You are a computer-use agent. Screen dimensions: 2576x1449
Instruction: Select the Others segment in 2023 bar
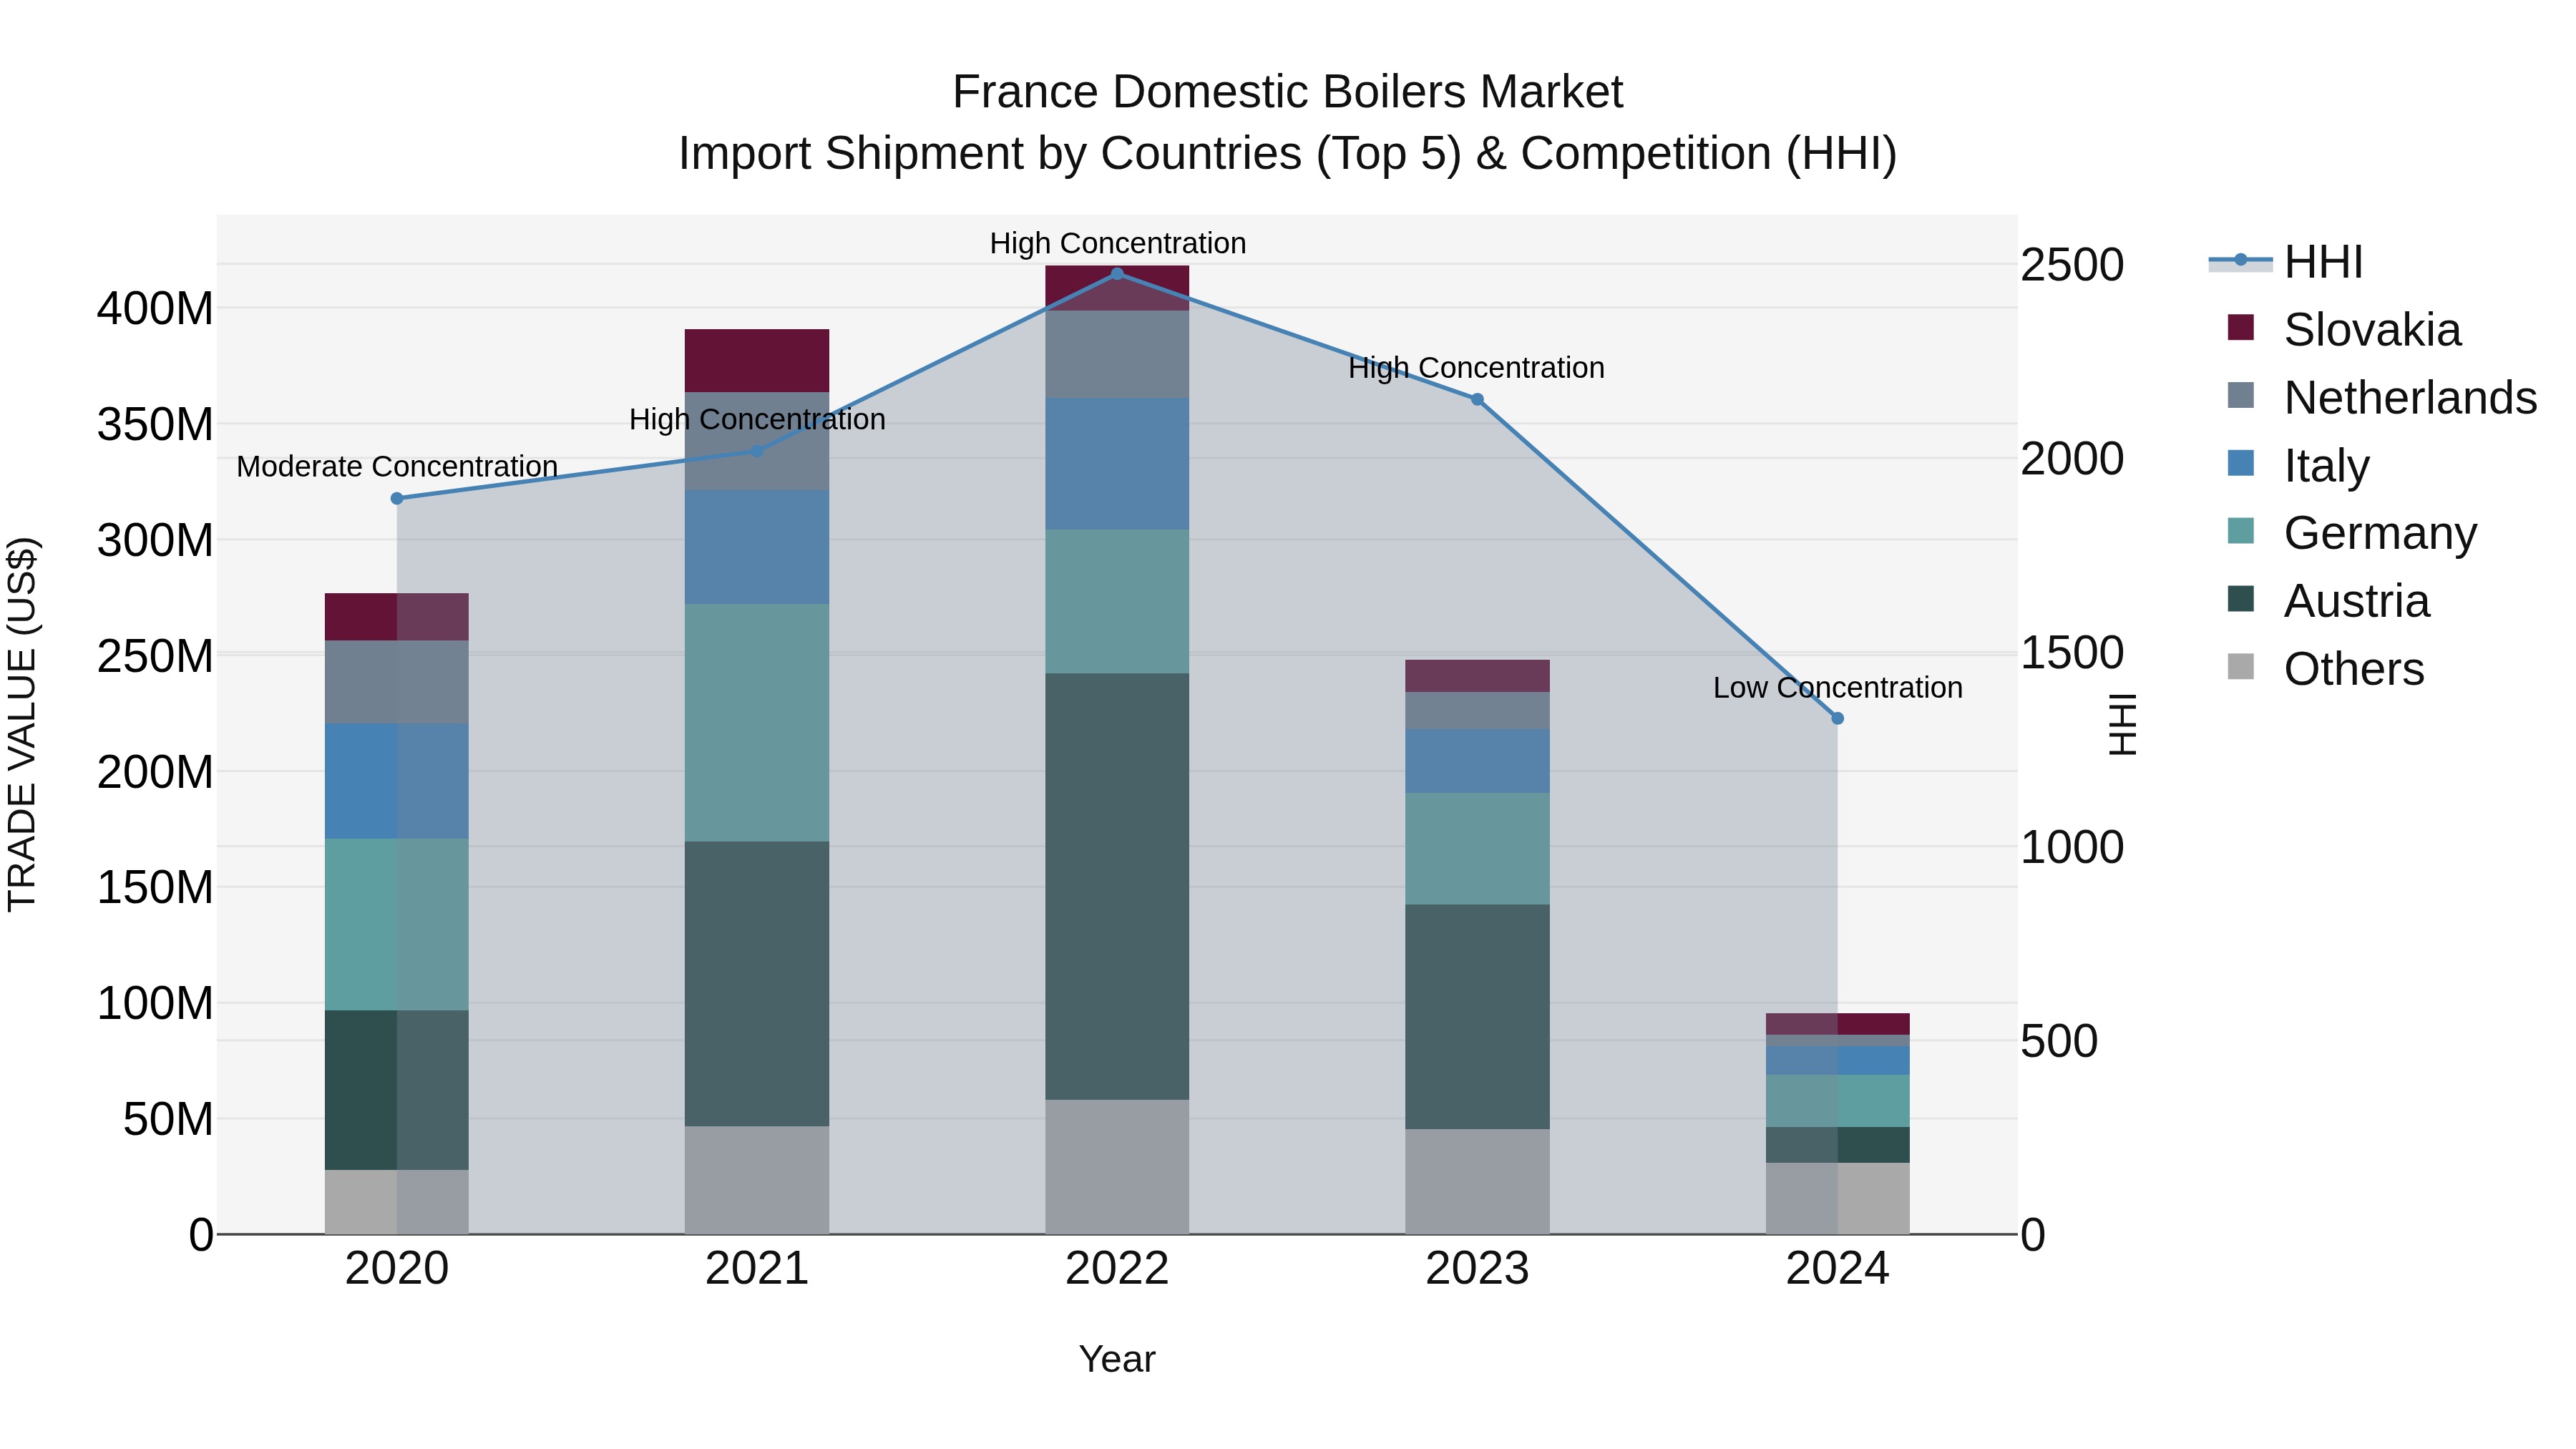pos(1477,1182)
